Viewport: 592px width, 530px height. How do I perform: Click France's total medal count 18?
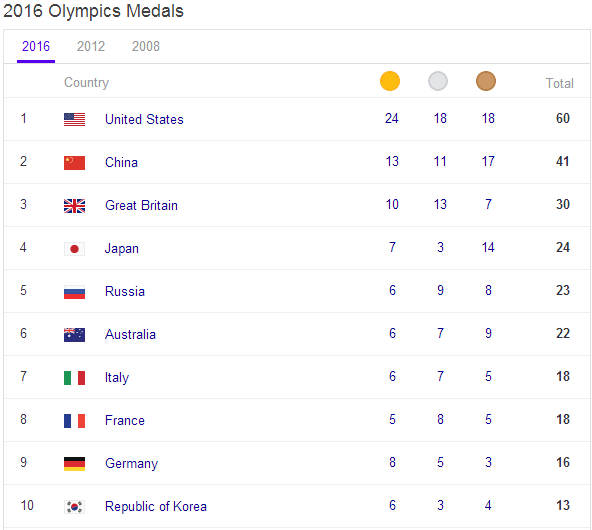point(563,419)
